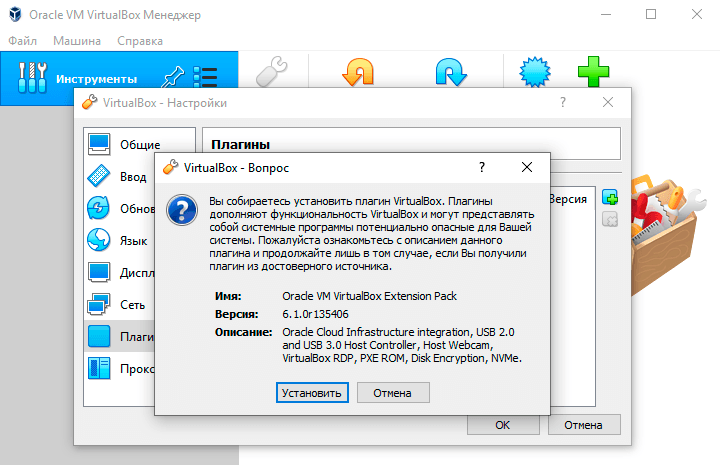Click the pin icon beside Инструменты
This screenshot has width=720, height=465.
click(173, 77)
